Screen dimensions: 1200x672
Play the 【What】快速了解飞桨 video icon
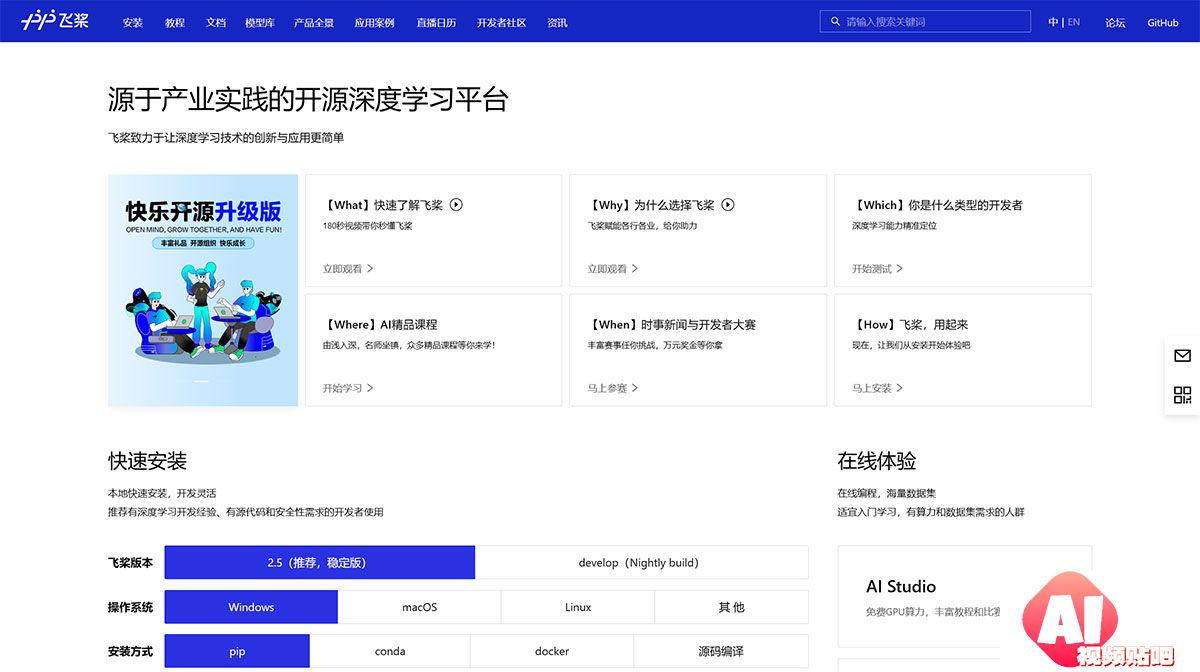click(456, 204)
